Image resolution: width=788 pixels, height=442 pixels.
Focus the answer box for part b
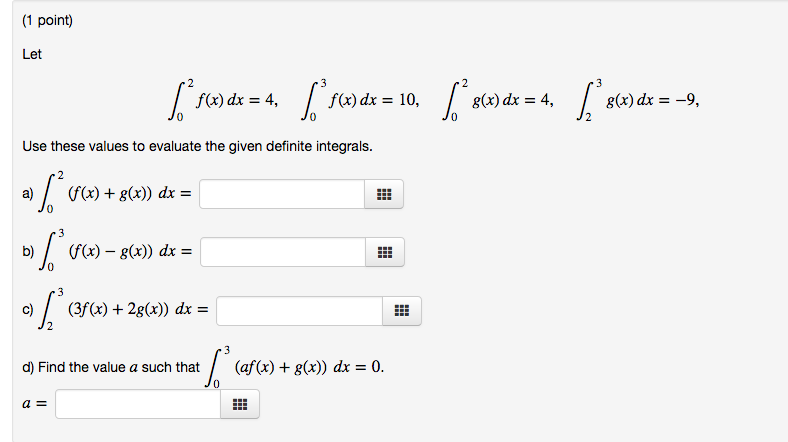(283, 252)
